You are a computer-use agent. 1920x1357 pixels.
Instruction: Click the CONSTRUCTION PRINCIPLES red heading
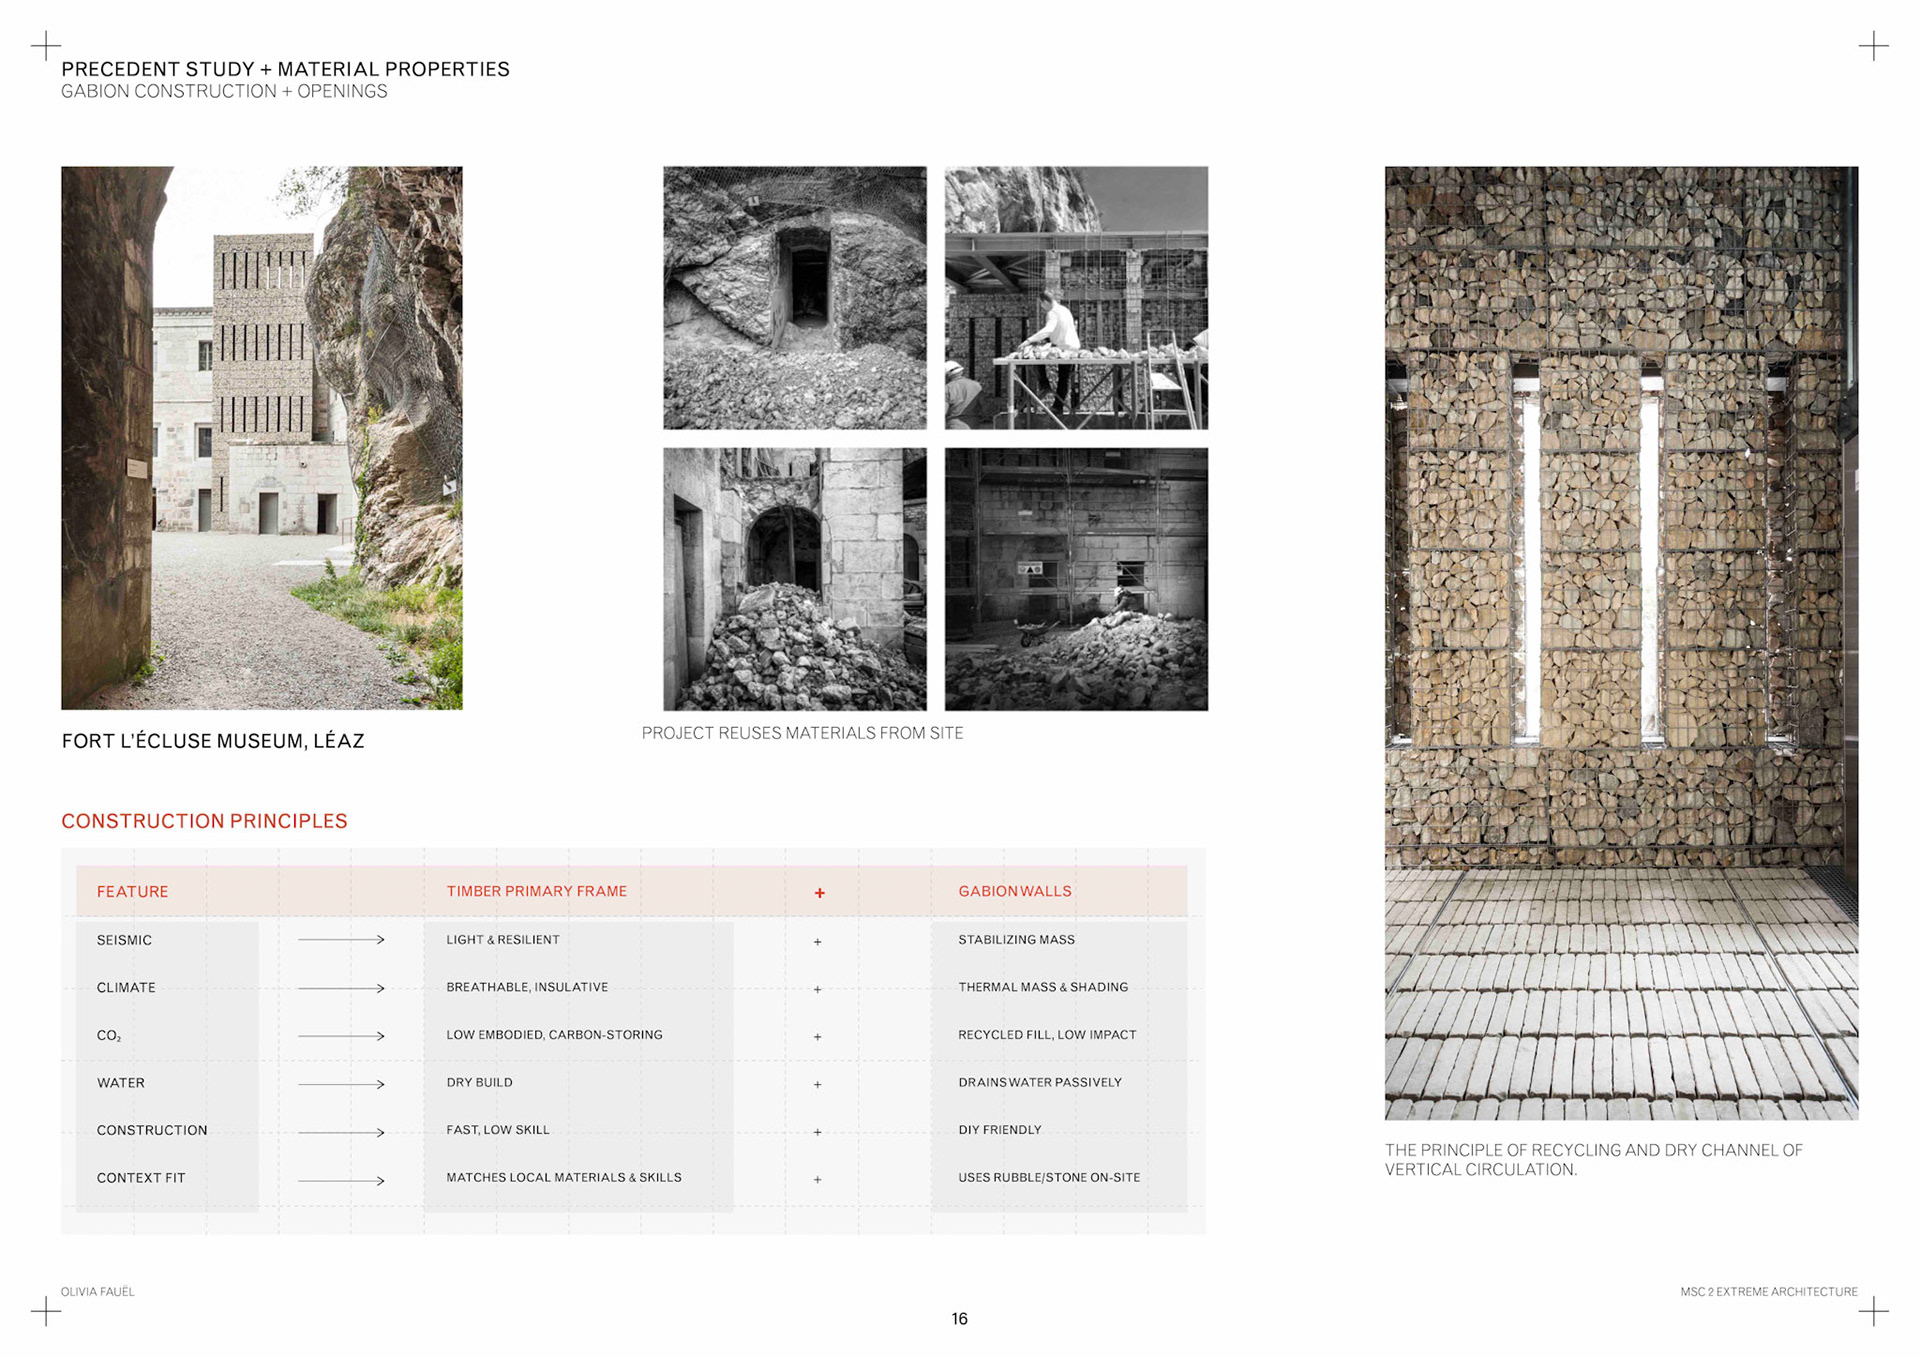(204, 821)
